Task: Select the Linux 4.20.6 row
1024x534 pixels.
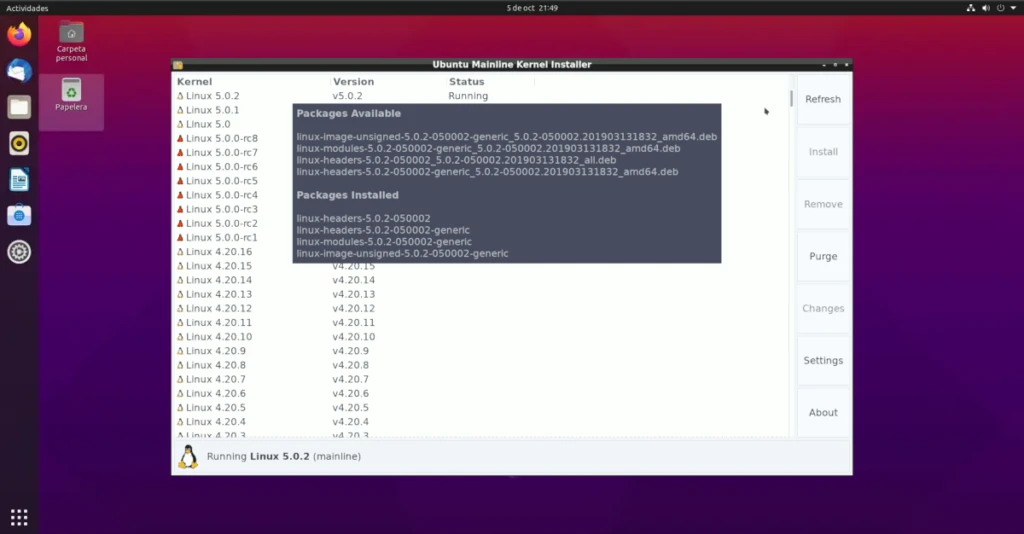Action: (x=481, y=394)
